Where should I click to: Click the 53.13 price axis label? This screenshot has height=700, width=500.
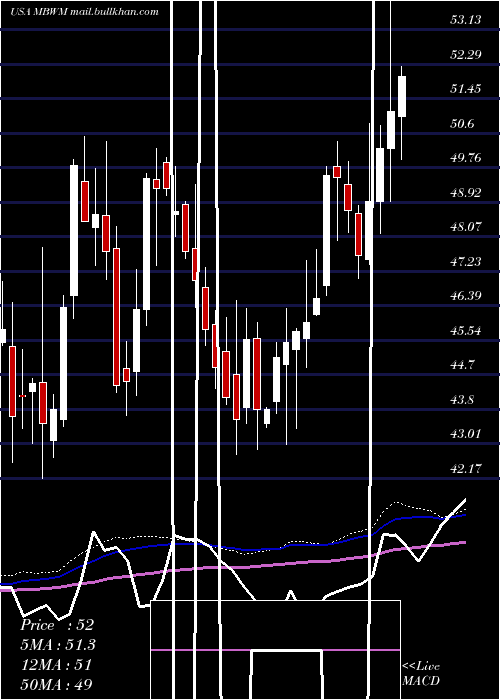(x=466, y=20)
